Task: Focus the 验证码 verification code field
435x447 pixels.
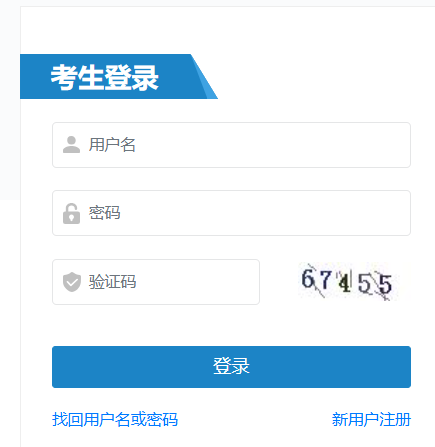Action: (156, 282)
